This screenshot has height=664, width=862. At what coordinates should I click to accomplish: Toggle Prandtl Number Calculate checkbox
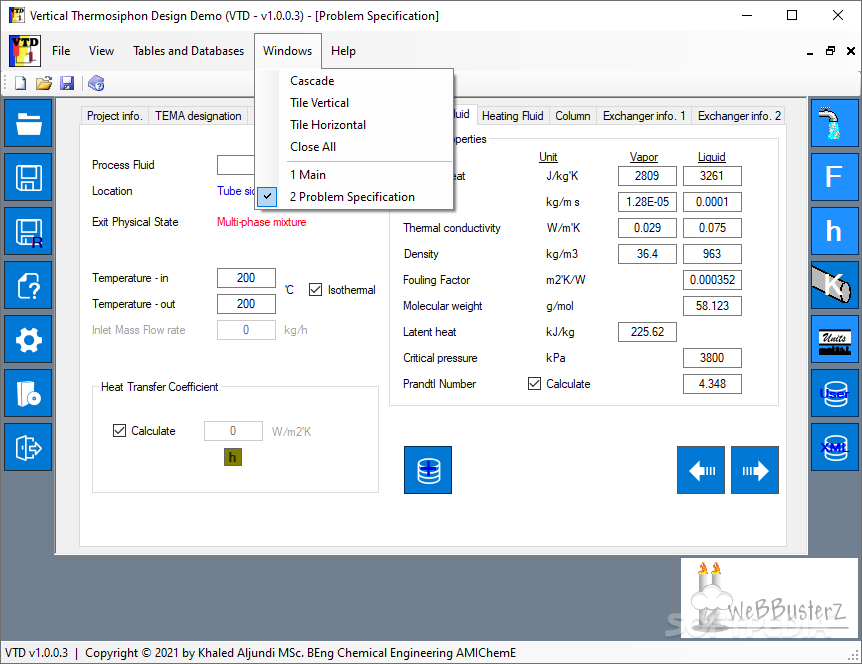534,384
